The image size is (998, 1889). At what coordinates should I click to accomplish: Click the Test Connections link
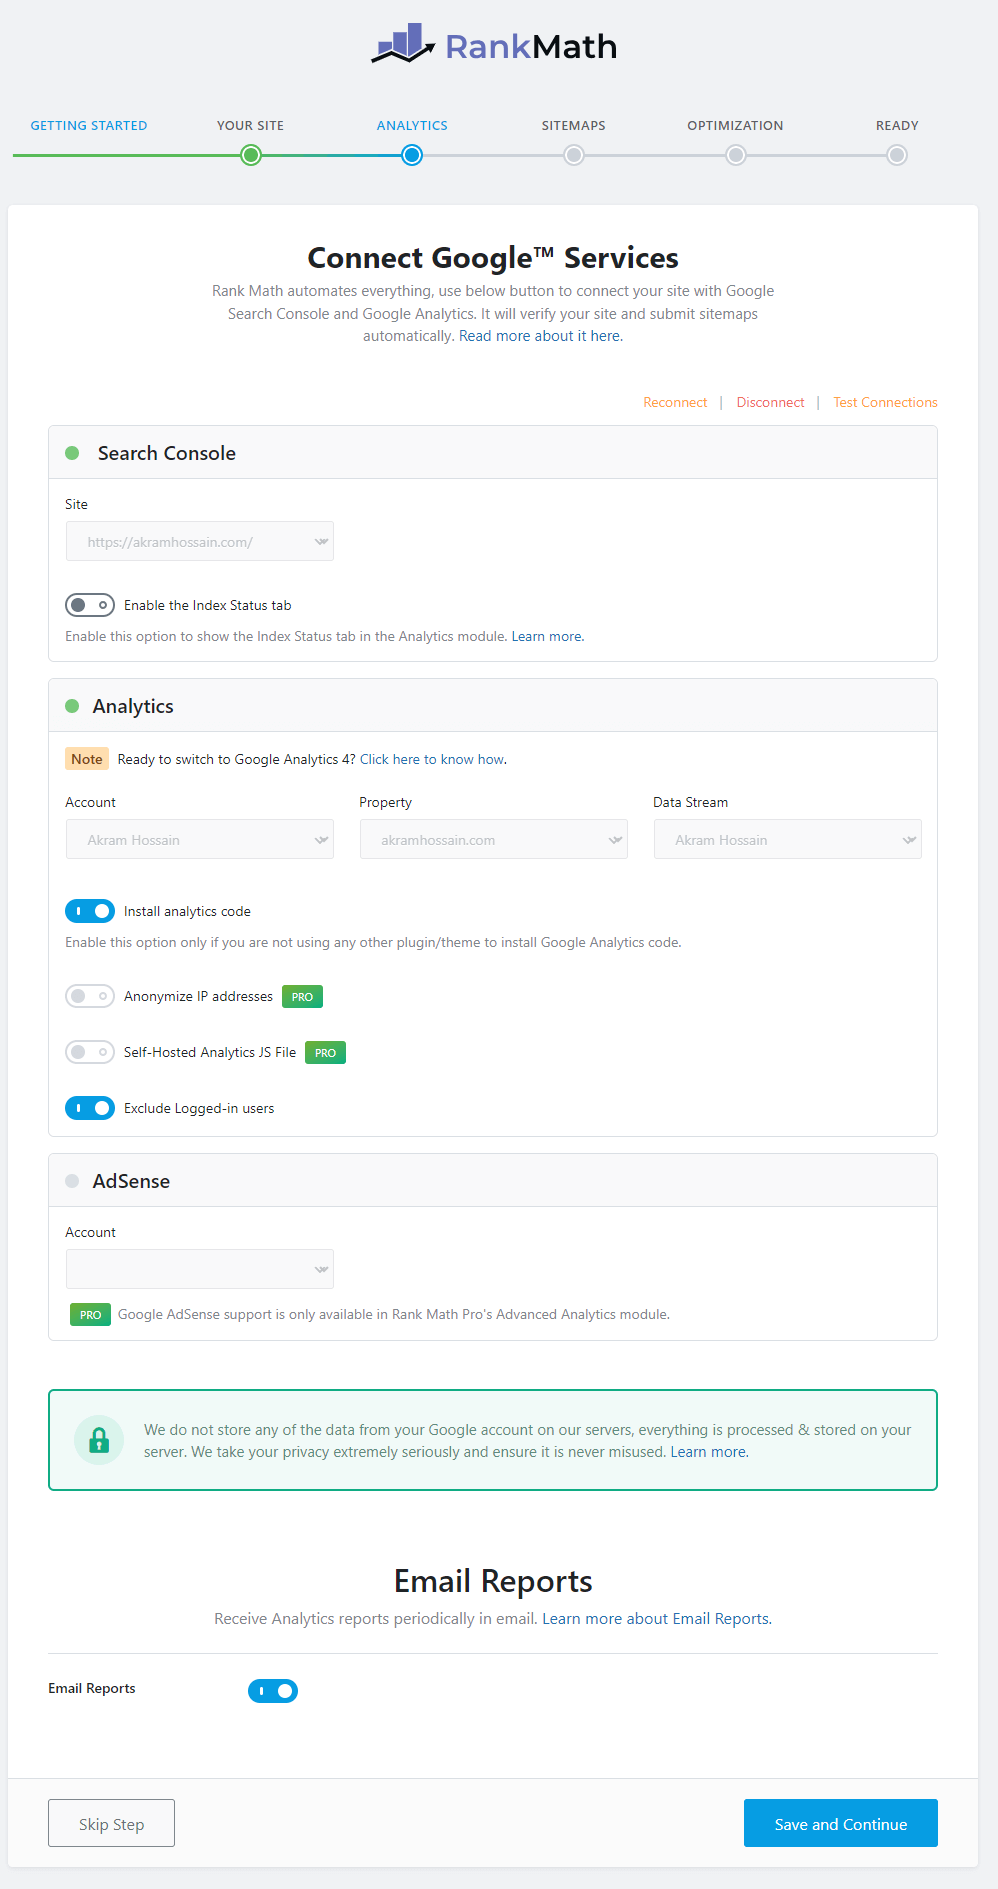(x=885, y=402)
